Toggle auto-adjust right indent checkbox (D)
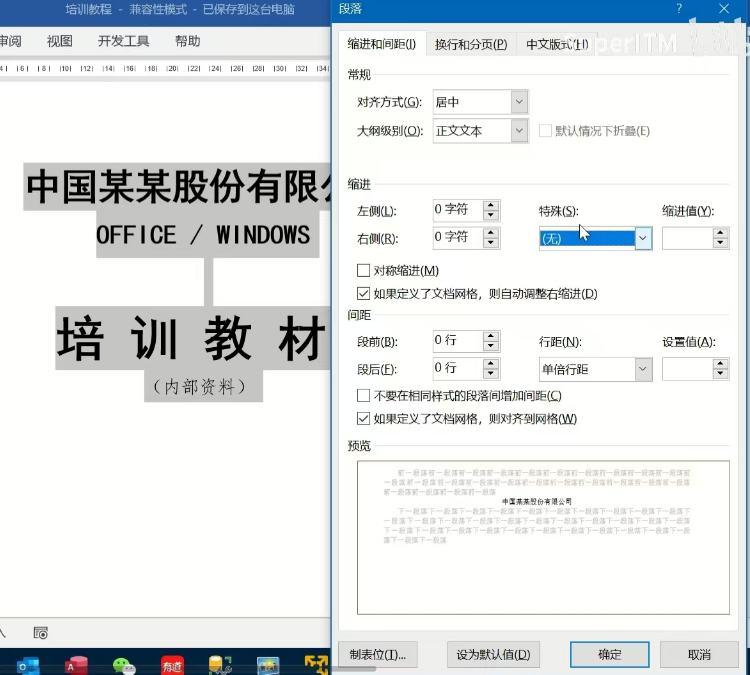 [364, 293]
